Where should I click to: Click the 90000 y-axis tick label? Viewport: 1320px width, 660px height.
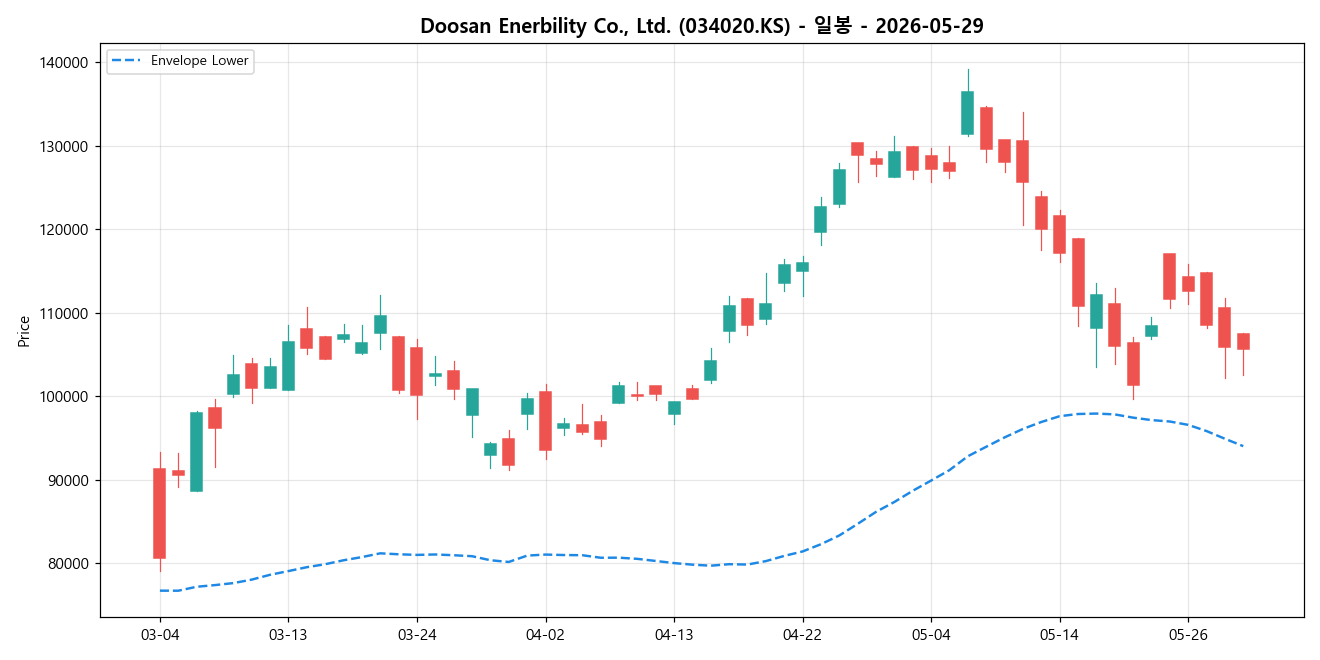coord(68,480)
